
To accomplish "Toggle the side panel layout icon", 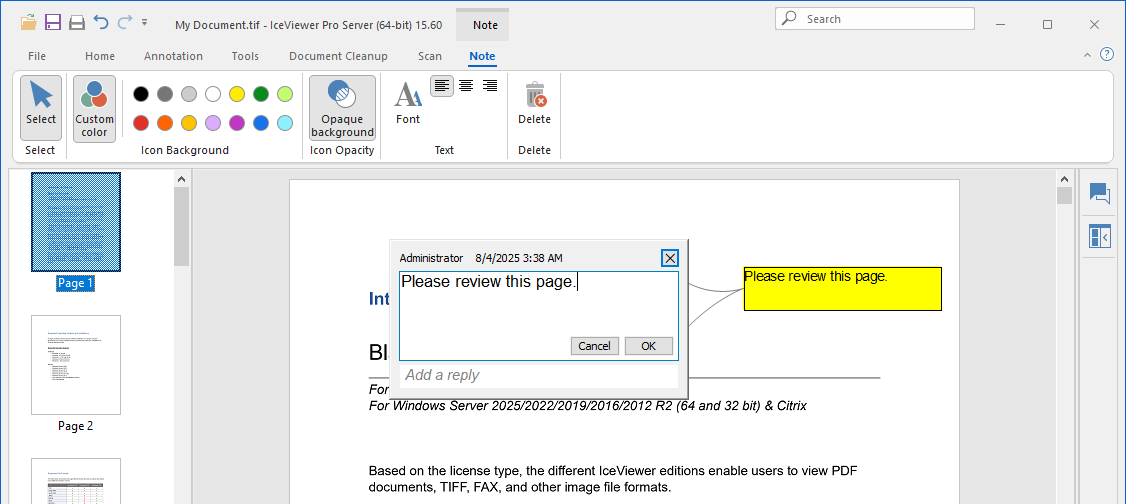I will (1099, 236).
